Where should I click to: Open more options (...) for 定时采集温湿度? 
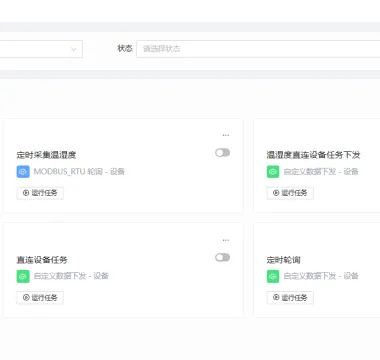click(x=226, y=135)
